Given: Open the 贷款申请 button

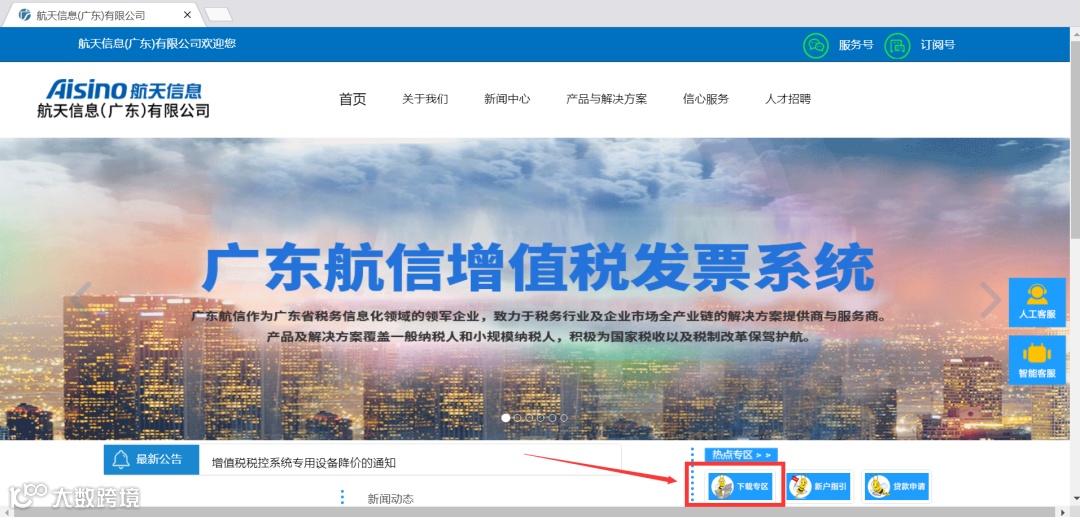Looking at the screenshot, I should (x=897, y=487).
